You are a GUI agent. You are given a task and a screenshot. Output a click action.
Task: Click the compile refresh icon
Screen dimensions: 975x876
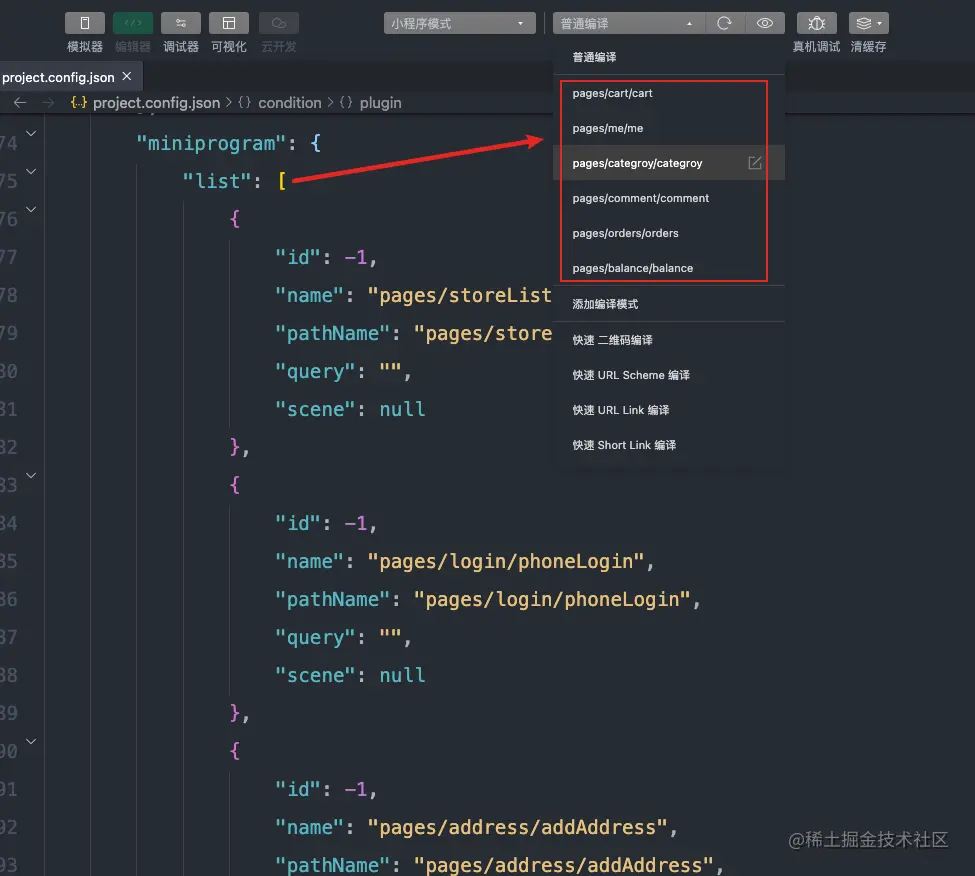pos(724,24)
